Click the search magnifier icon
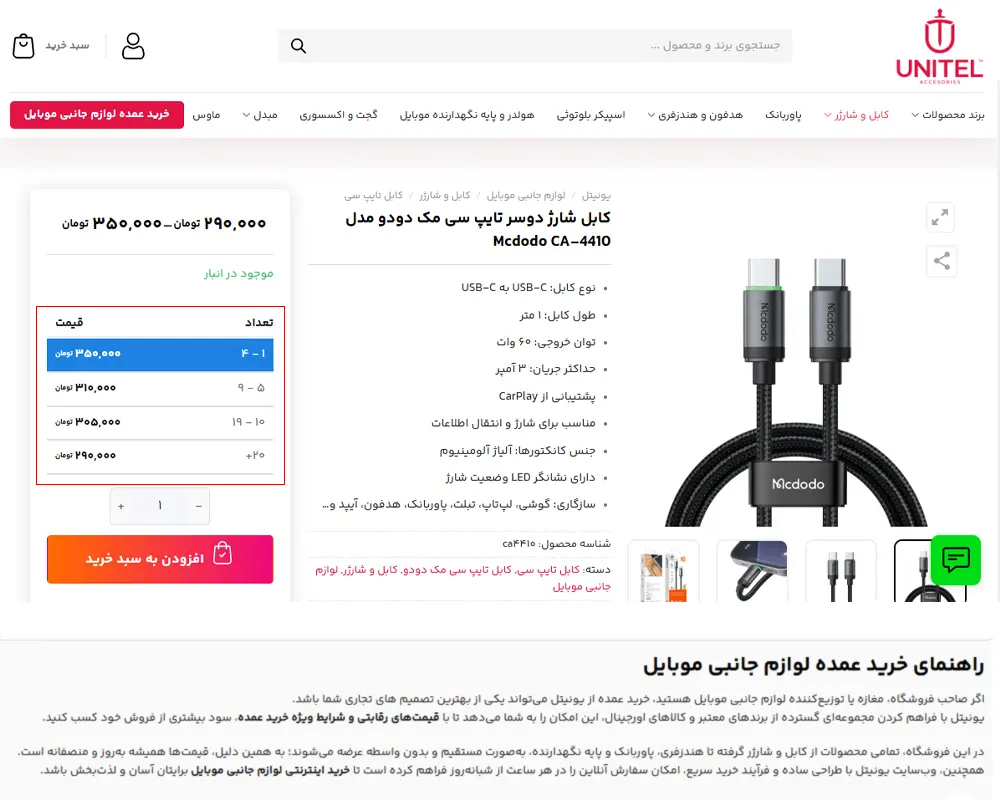1000x800 pixels. coord(298,46)
